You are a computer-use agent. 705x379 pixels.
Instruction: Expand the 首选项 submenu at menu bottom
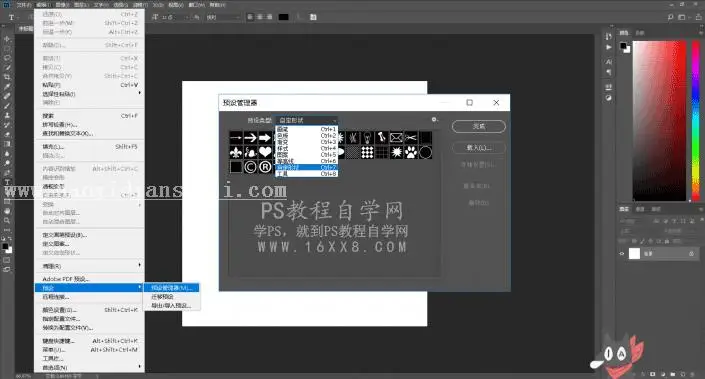(89, 367)
